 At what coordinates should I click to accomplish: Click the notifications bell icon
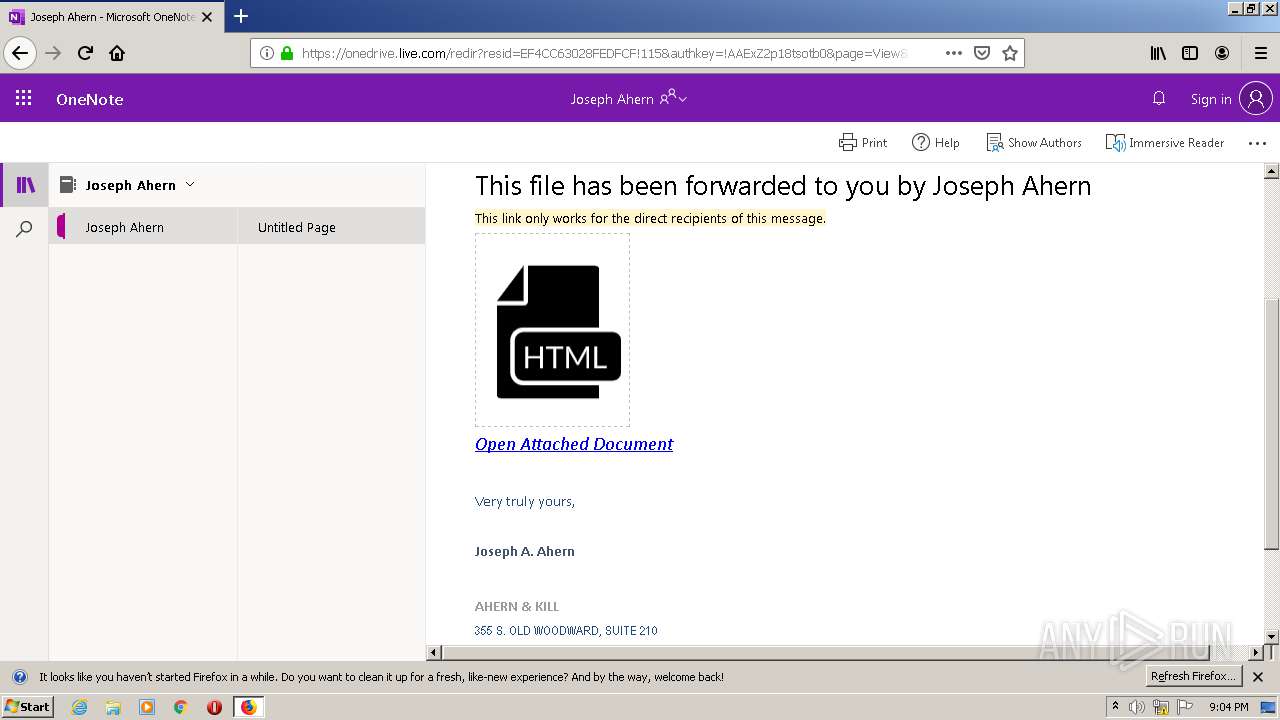point(1159,98)
